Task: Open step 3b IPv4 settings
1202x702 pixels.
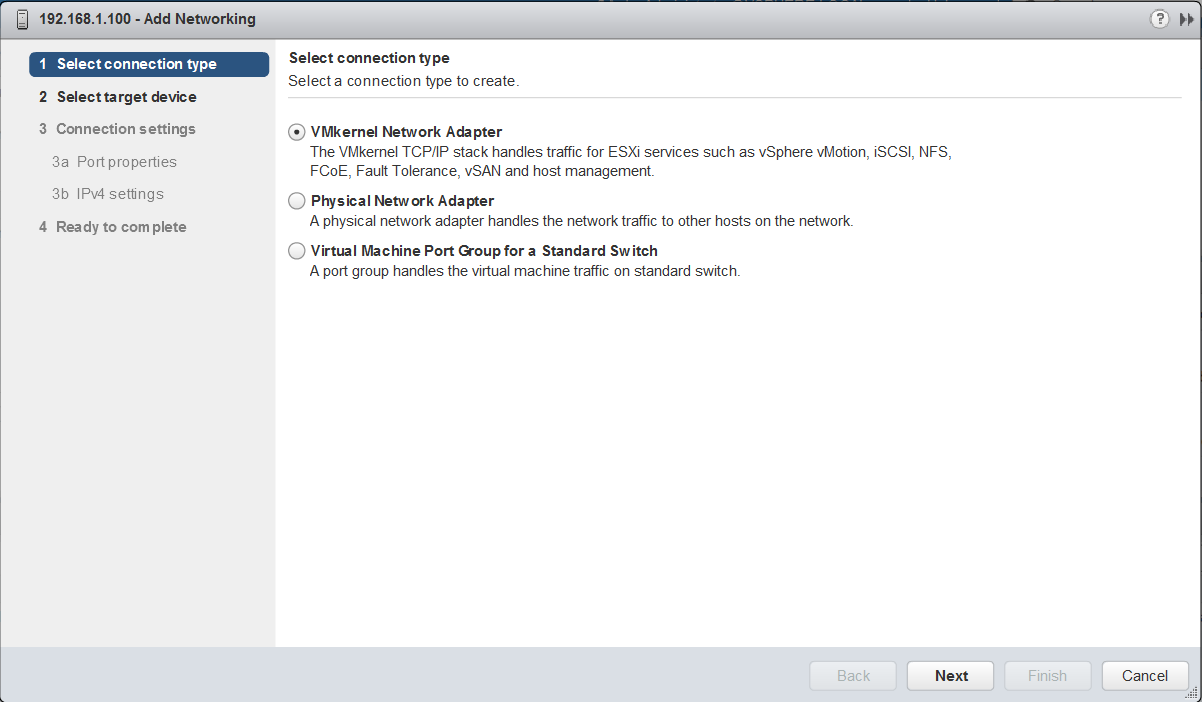Action: coord(107,194)
